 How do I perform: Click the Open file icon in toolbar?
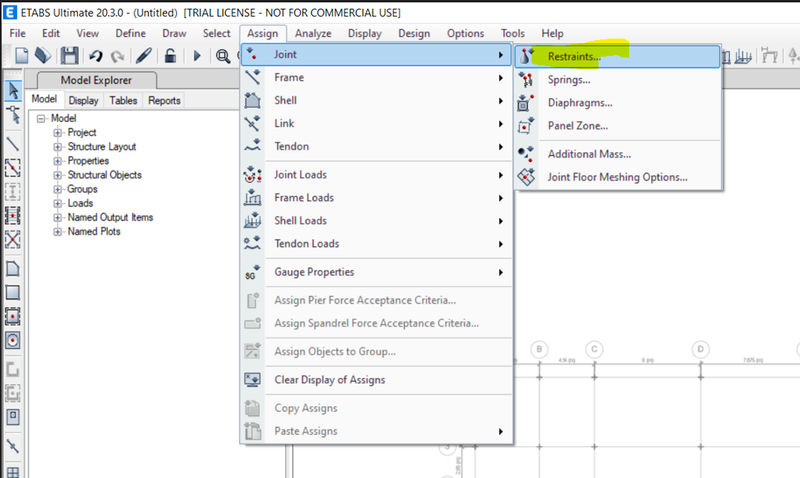[x=43, y=55]
